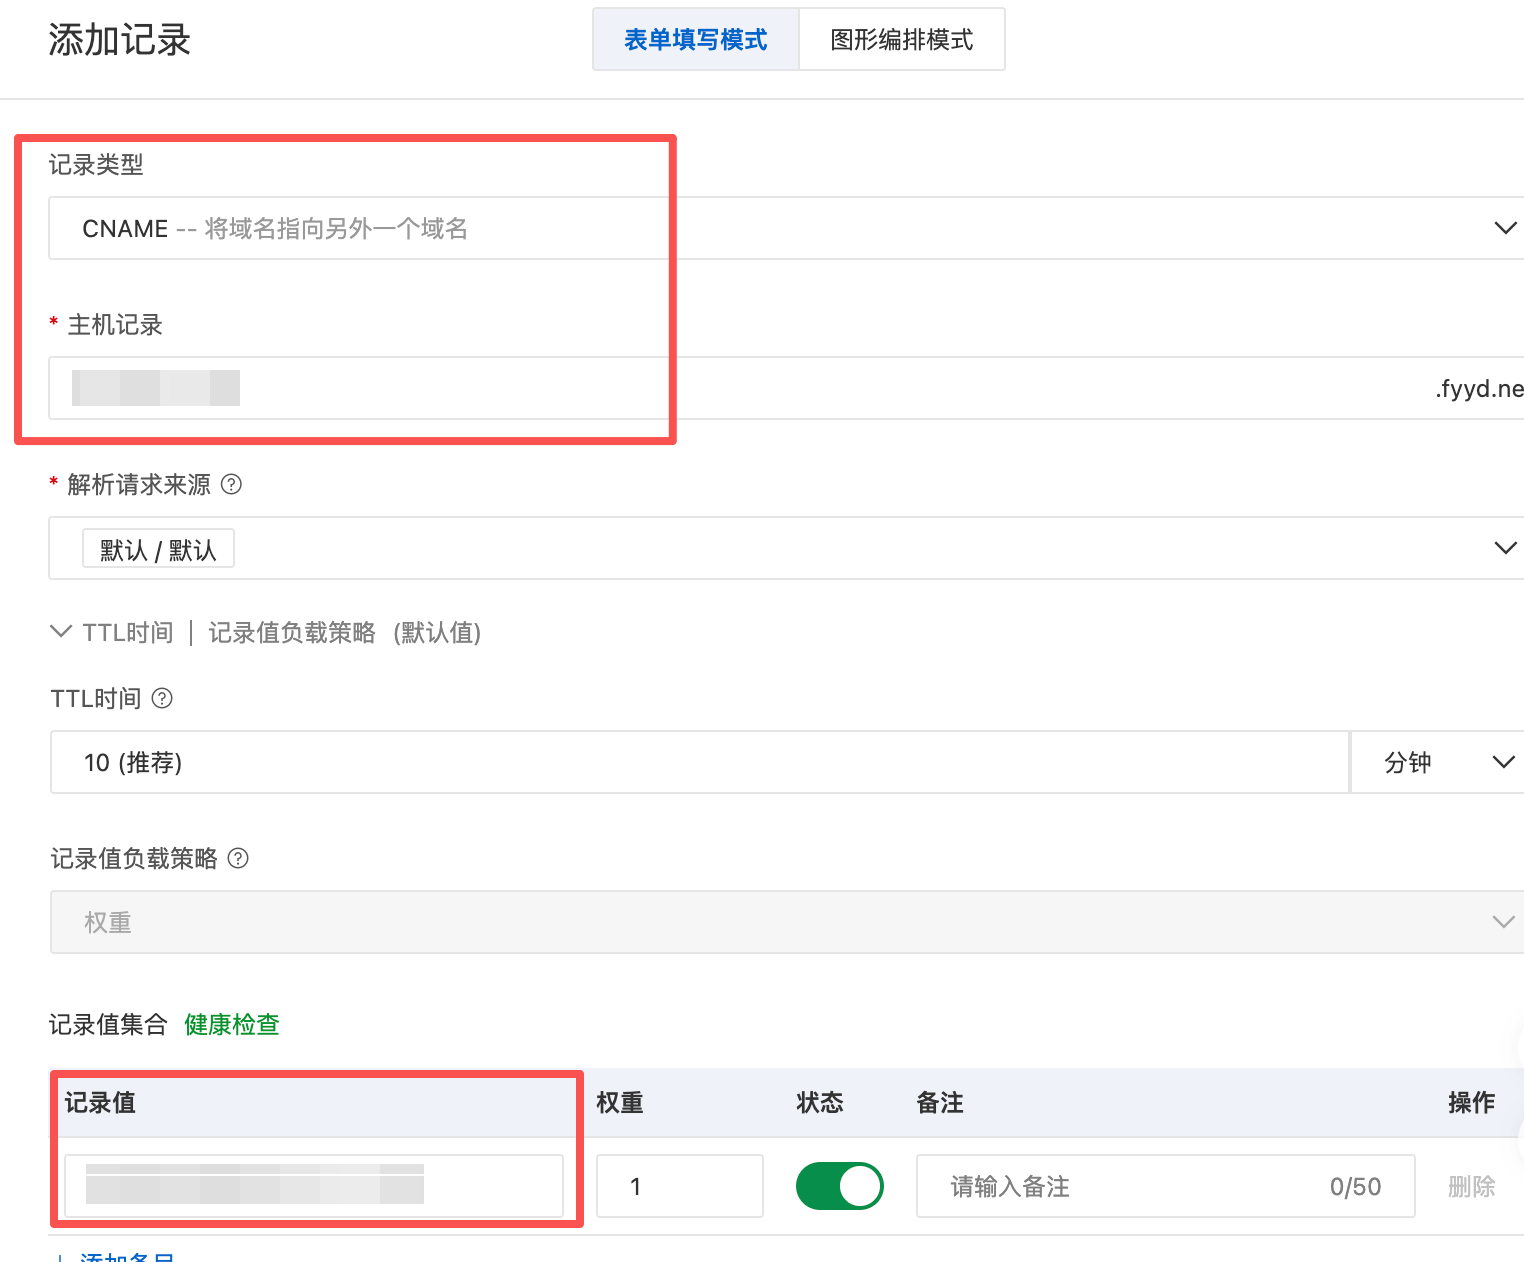Click help icon next to TTL时间
Screen dimensions: 1524x1262
[x=162, y=699]
